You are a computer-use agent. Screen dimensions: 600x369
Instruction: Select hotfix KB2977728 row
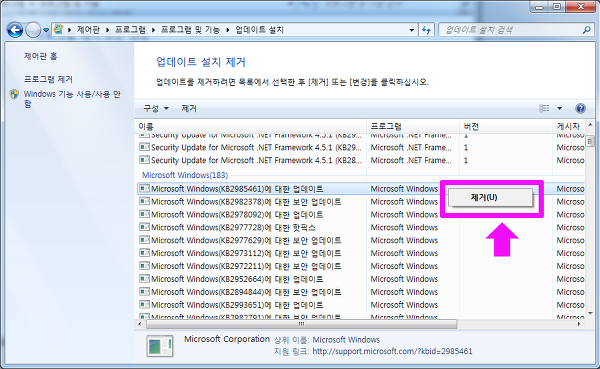361,228
